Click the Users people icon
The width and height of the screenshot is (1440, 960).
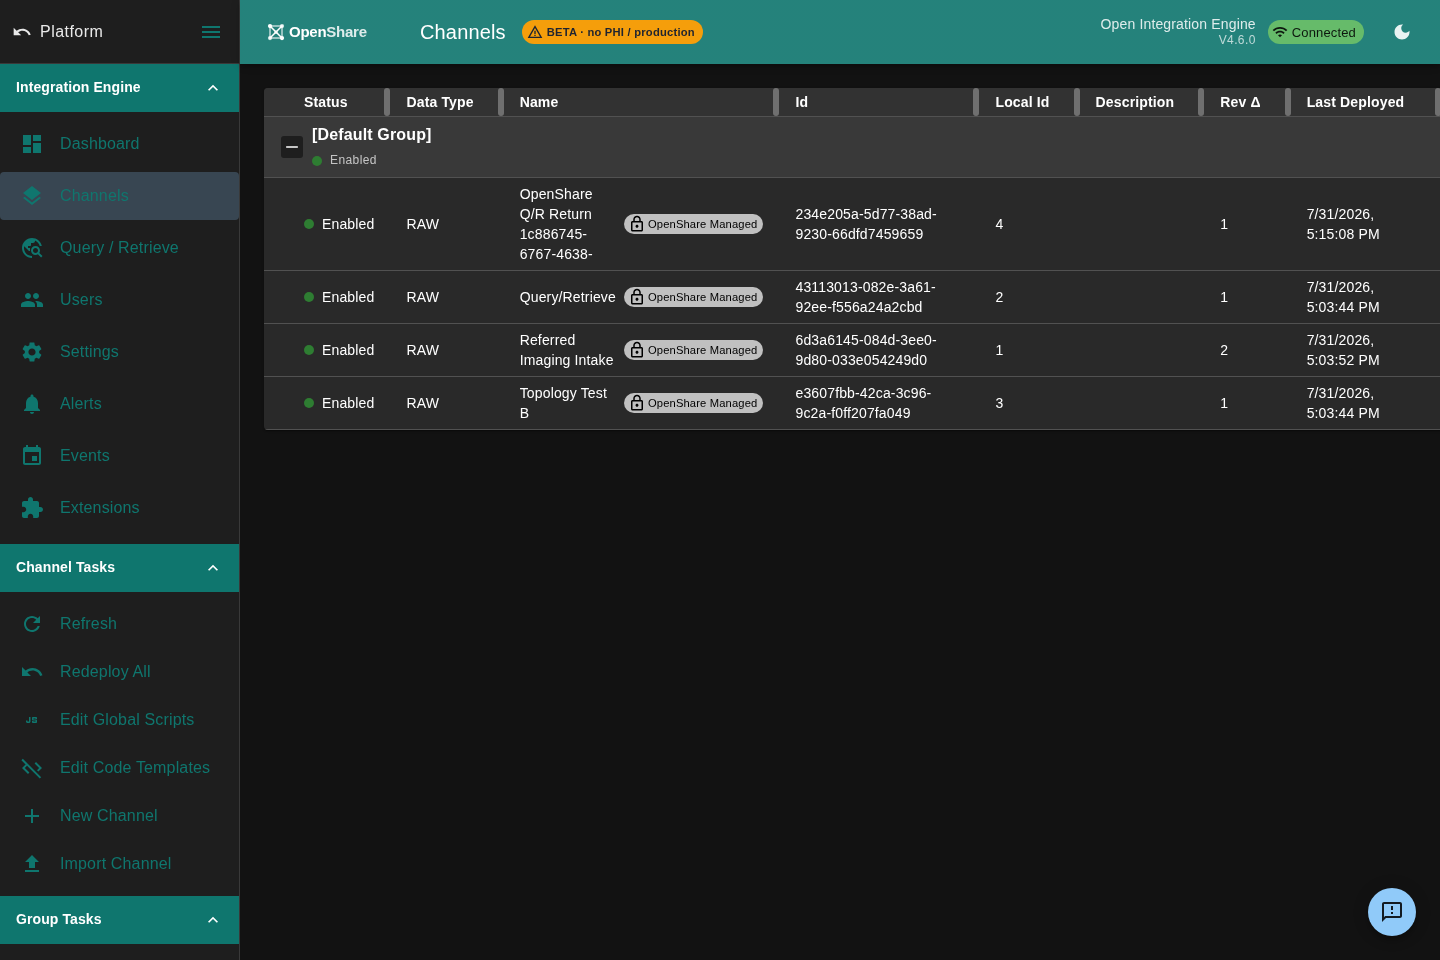click(x=32, y=300)
